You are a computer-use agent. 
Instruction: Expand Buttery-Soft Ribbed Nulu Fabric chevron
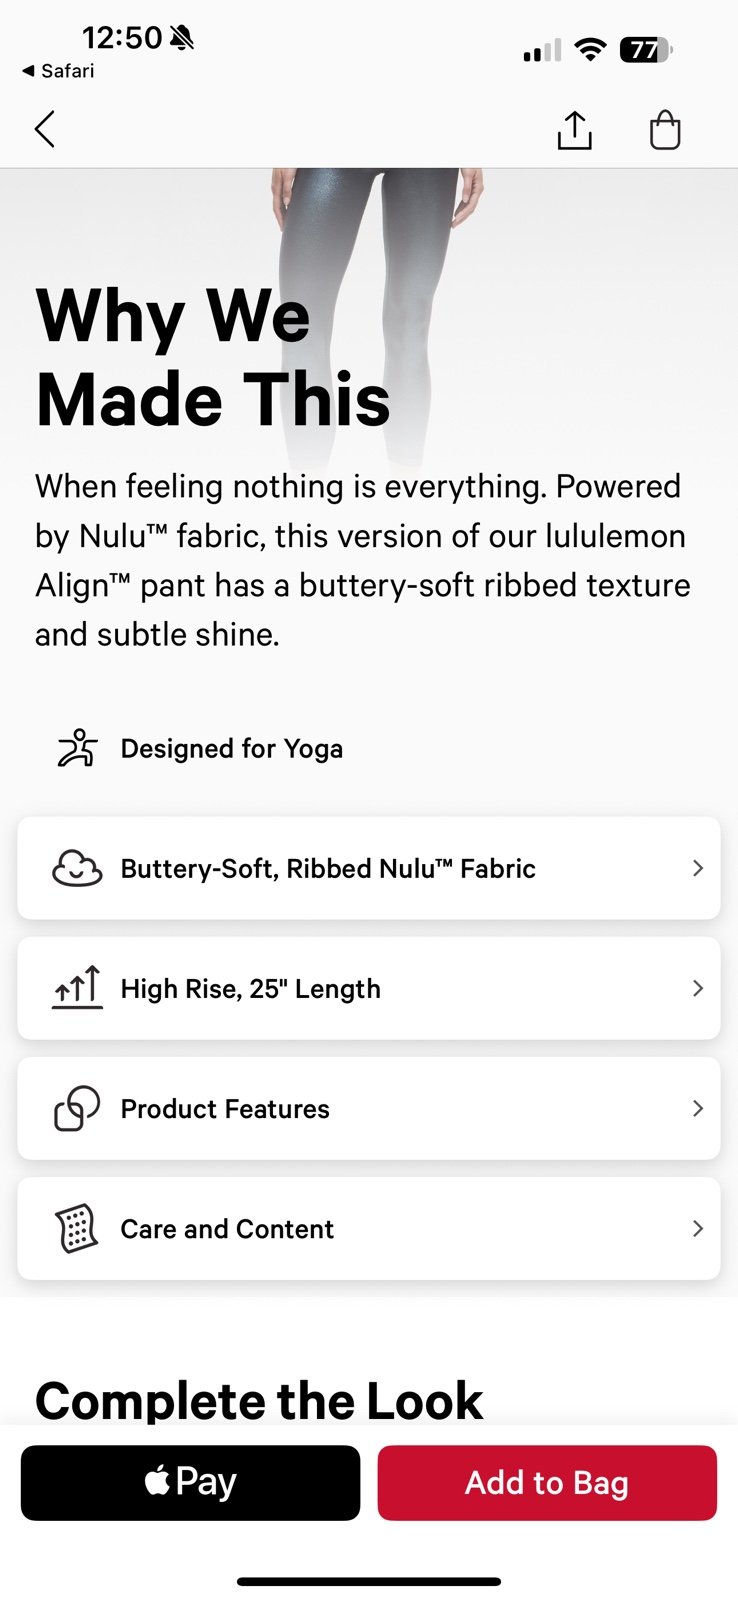click(698, 868)
